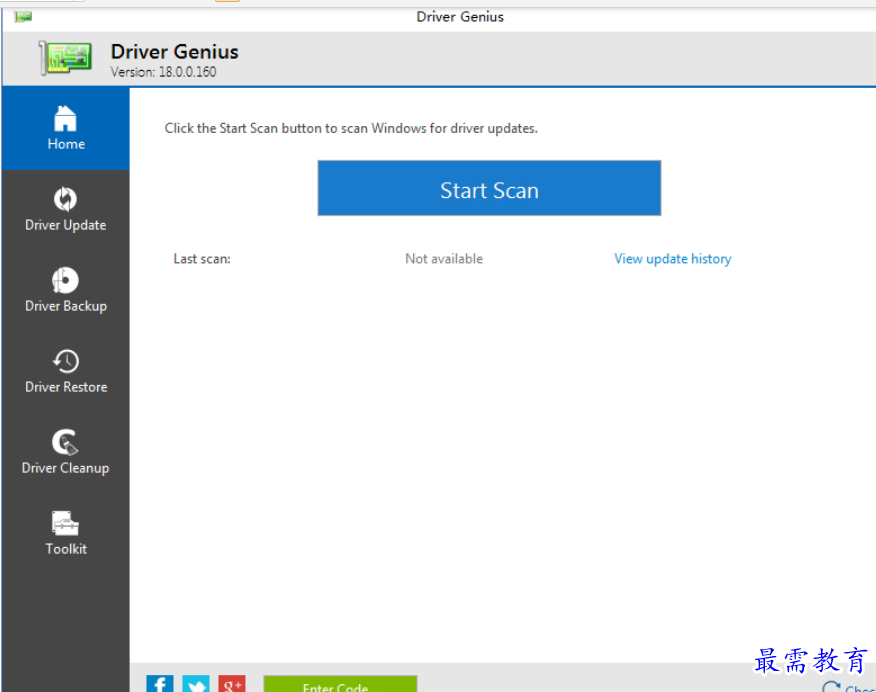Click the Toolkit toolbox icon
Image resolution: width=876 pixels, height=692 pixels.
click(65, 523)
